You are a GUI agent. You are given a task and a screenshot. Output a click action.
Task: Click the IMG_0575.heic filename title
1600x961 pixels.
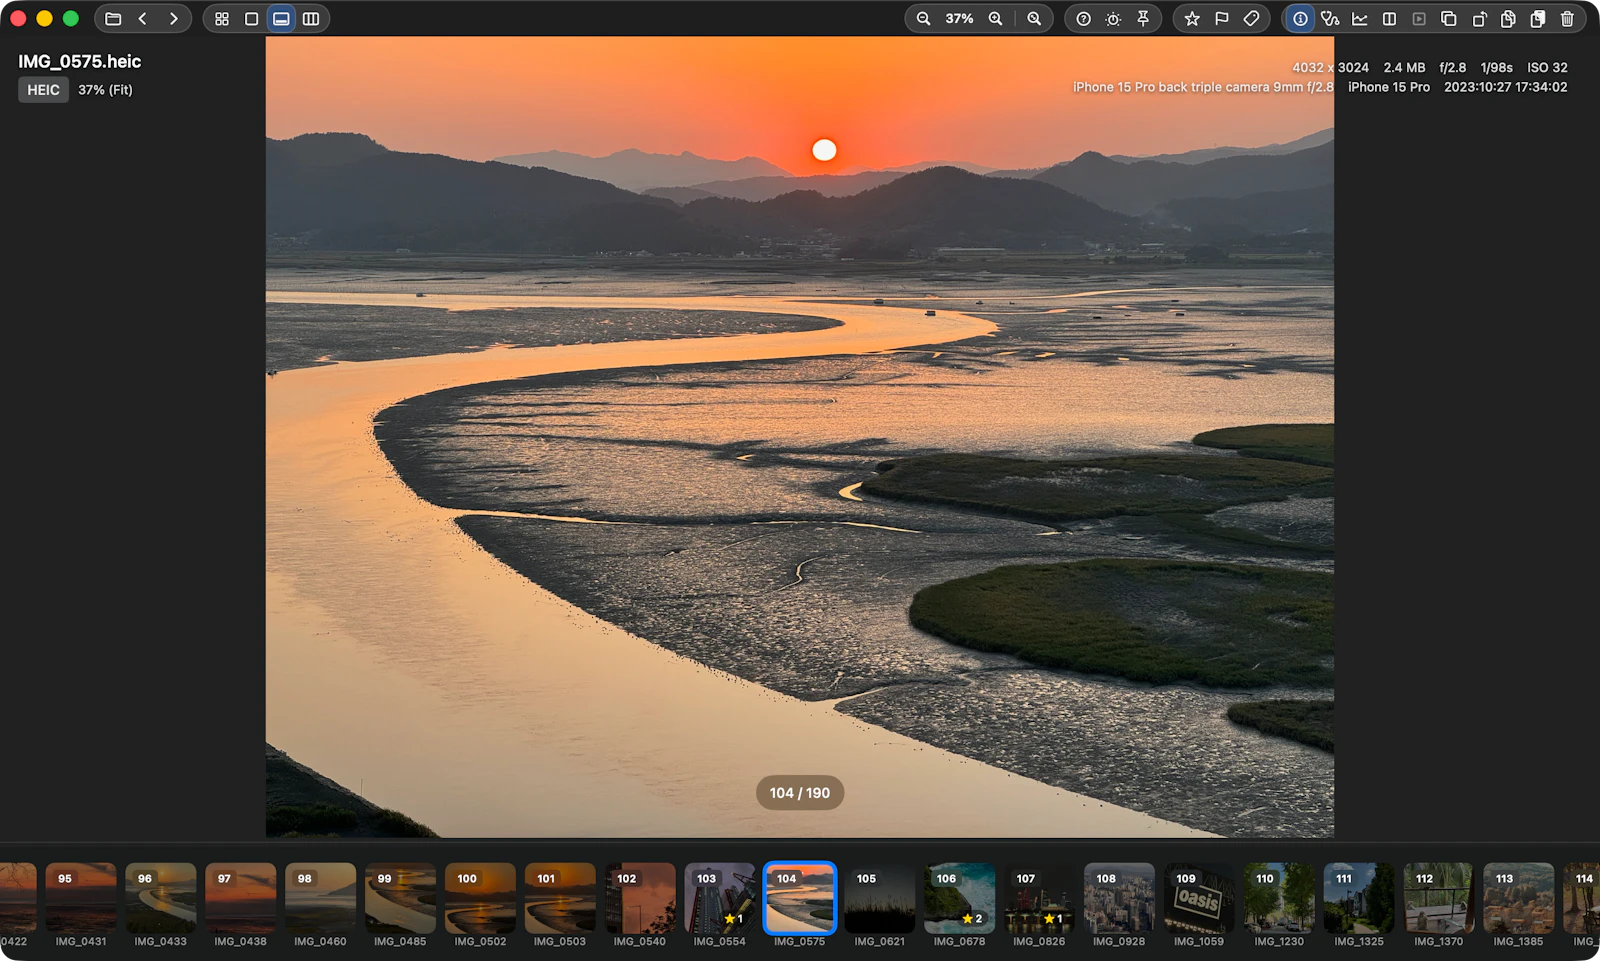(x=79, y=61)
